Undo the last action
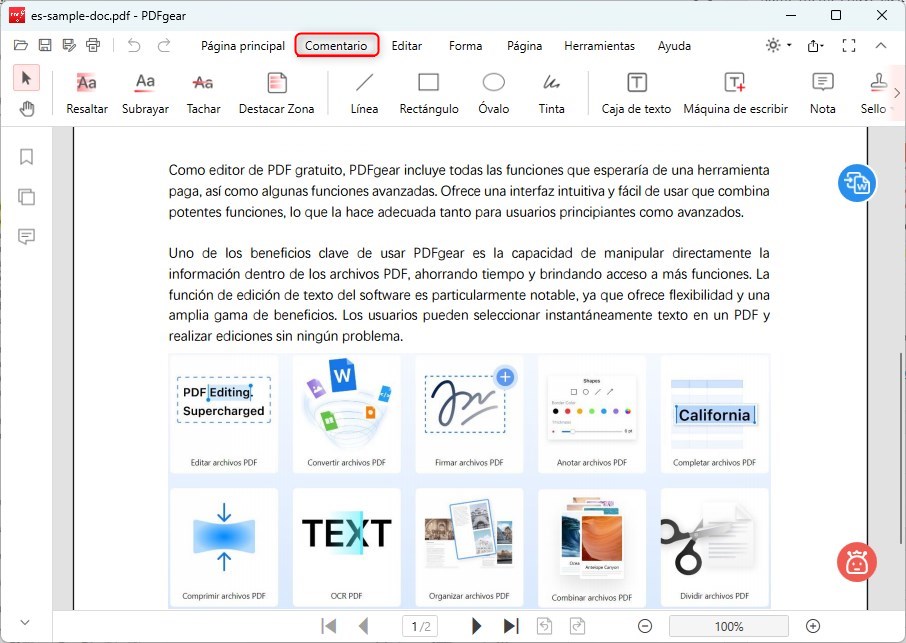906x643 pixels. [x=135, y=45]
